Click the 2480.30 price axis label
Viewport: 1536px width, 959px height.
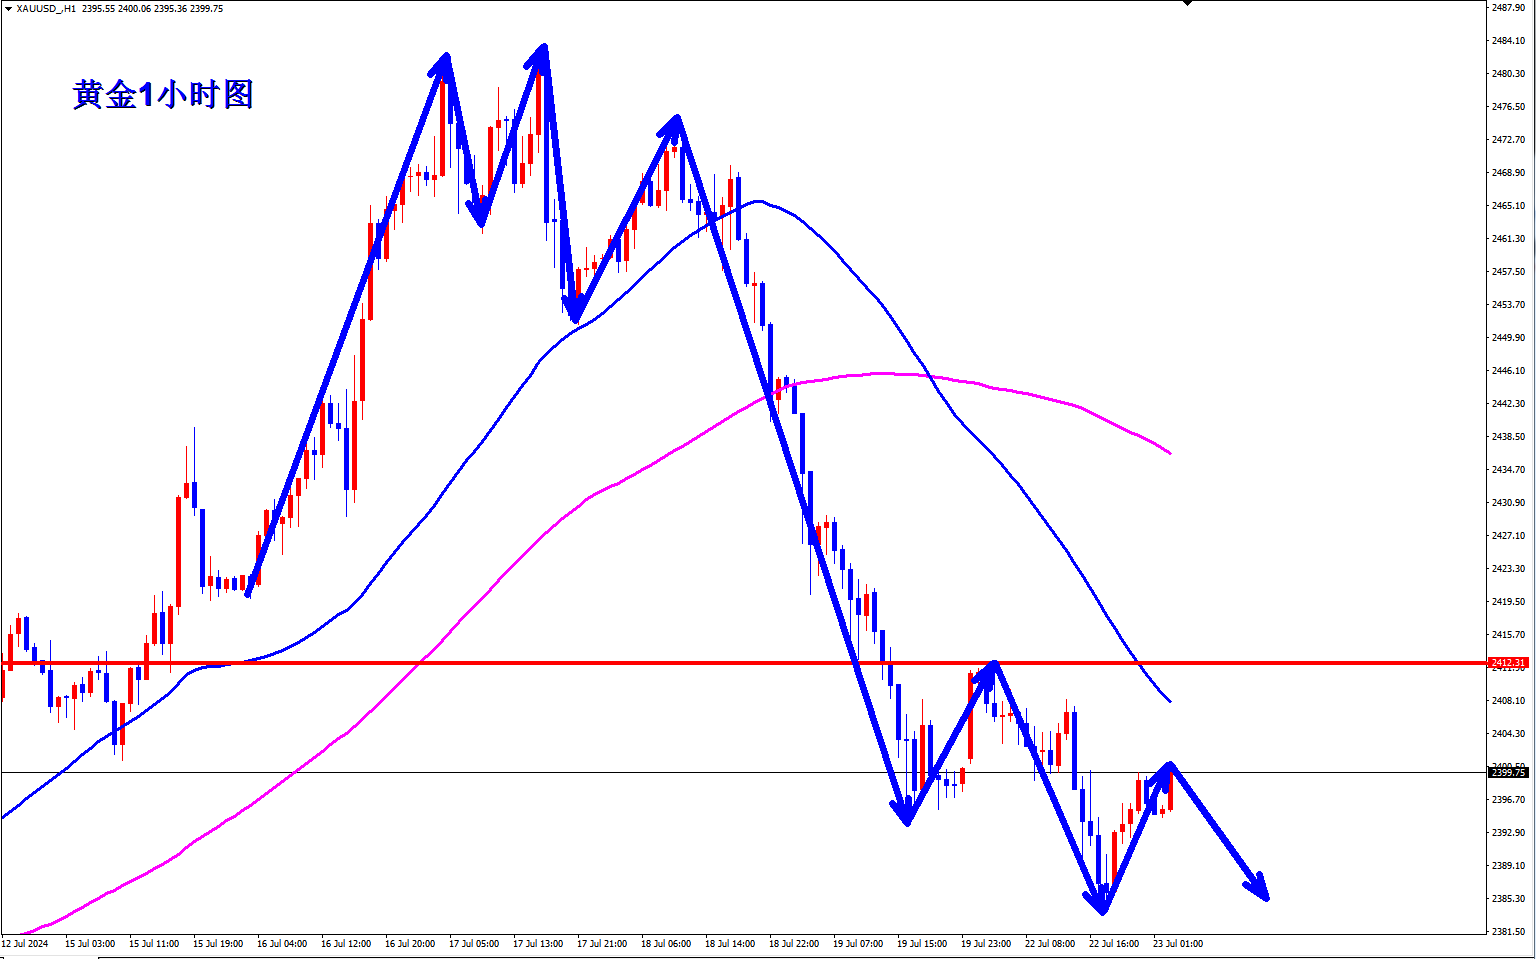tap(1508, 74)
